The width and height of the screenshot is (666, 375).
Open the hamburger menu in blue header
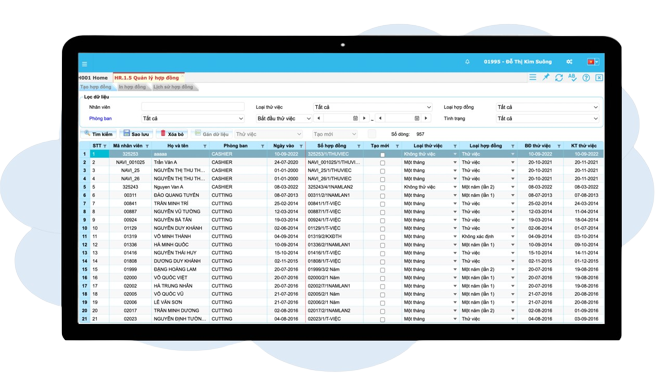(85, 64)
